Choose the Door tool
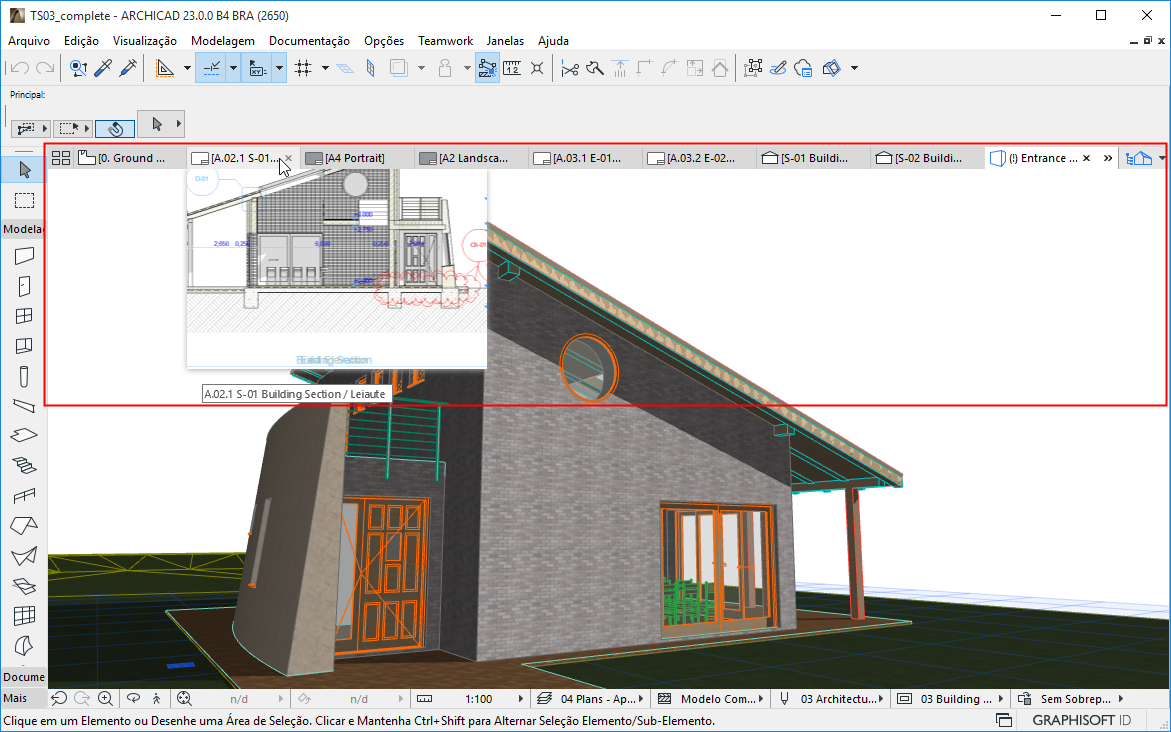Image resolution: width=1171 pixels, height=732 pixels. pos(24,286)
